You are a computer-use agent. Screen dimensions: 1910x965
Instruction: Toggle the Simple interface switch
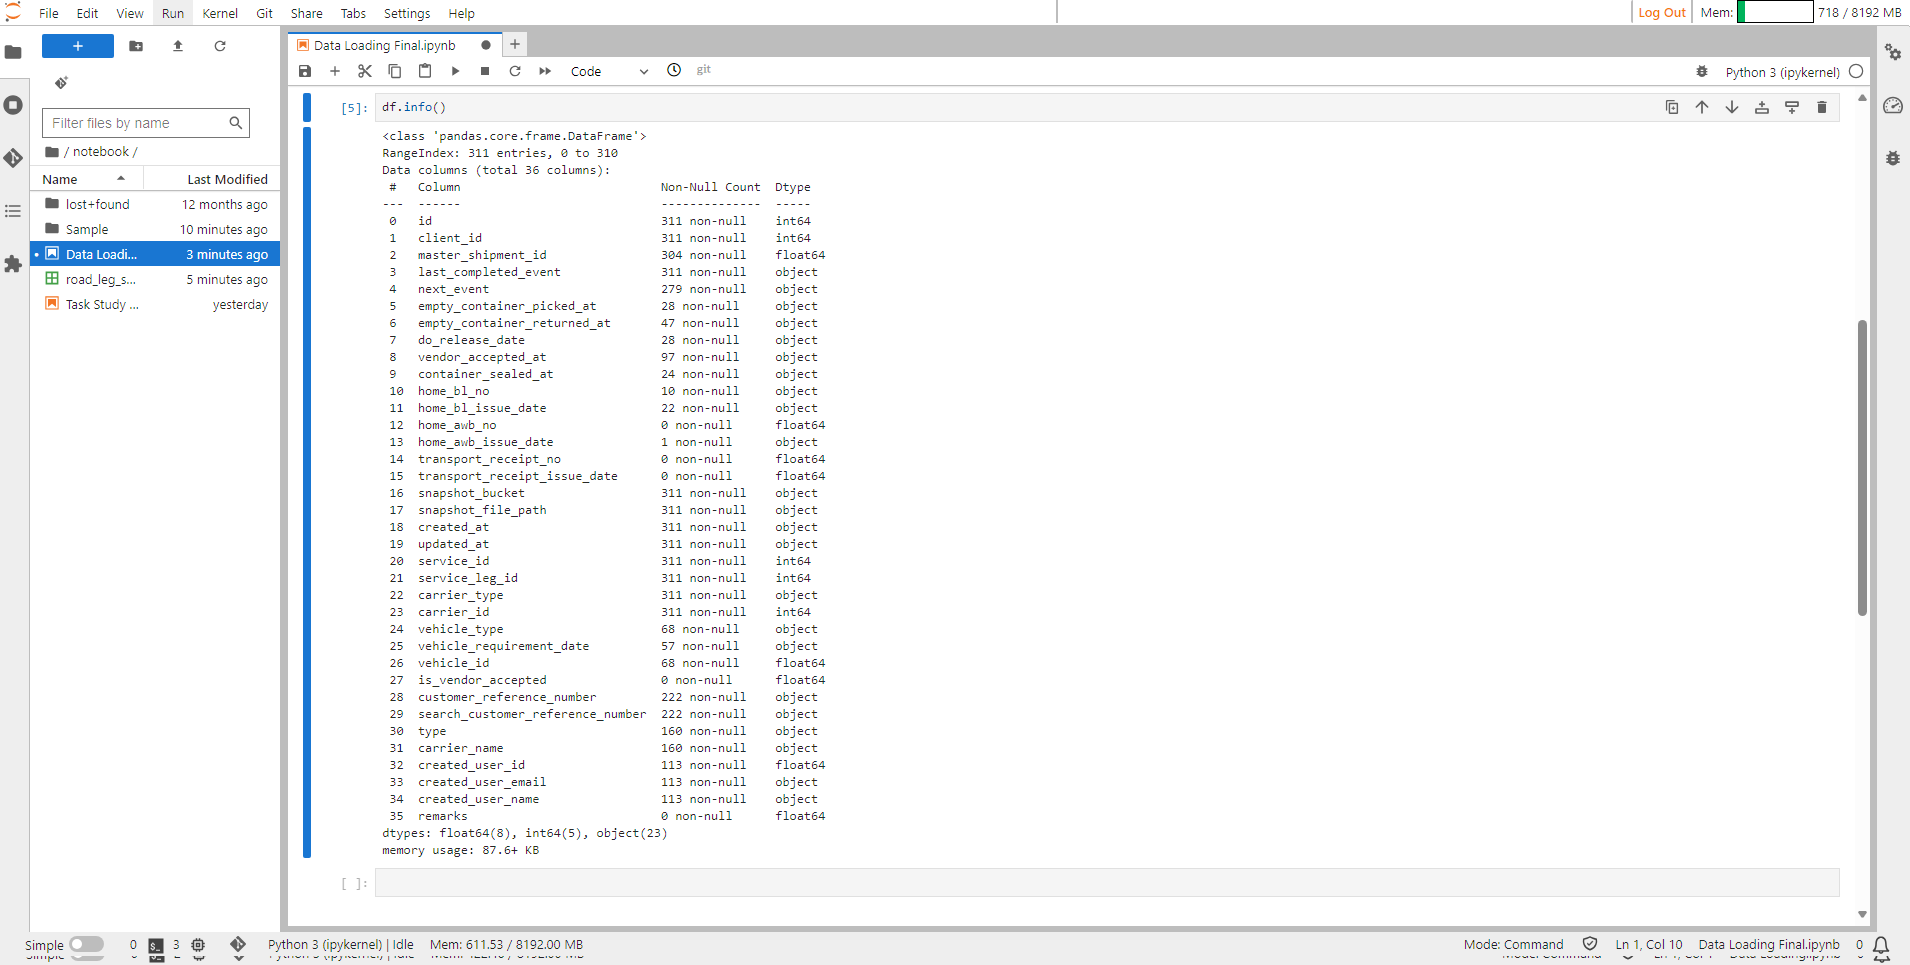[x=89, y=944]
